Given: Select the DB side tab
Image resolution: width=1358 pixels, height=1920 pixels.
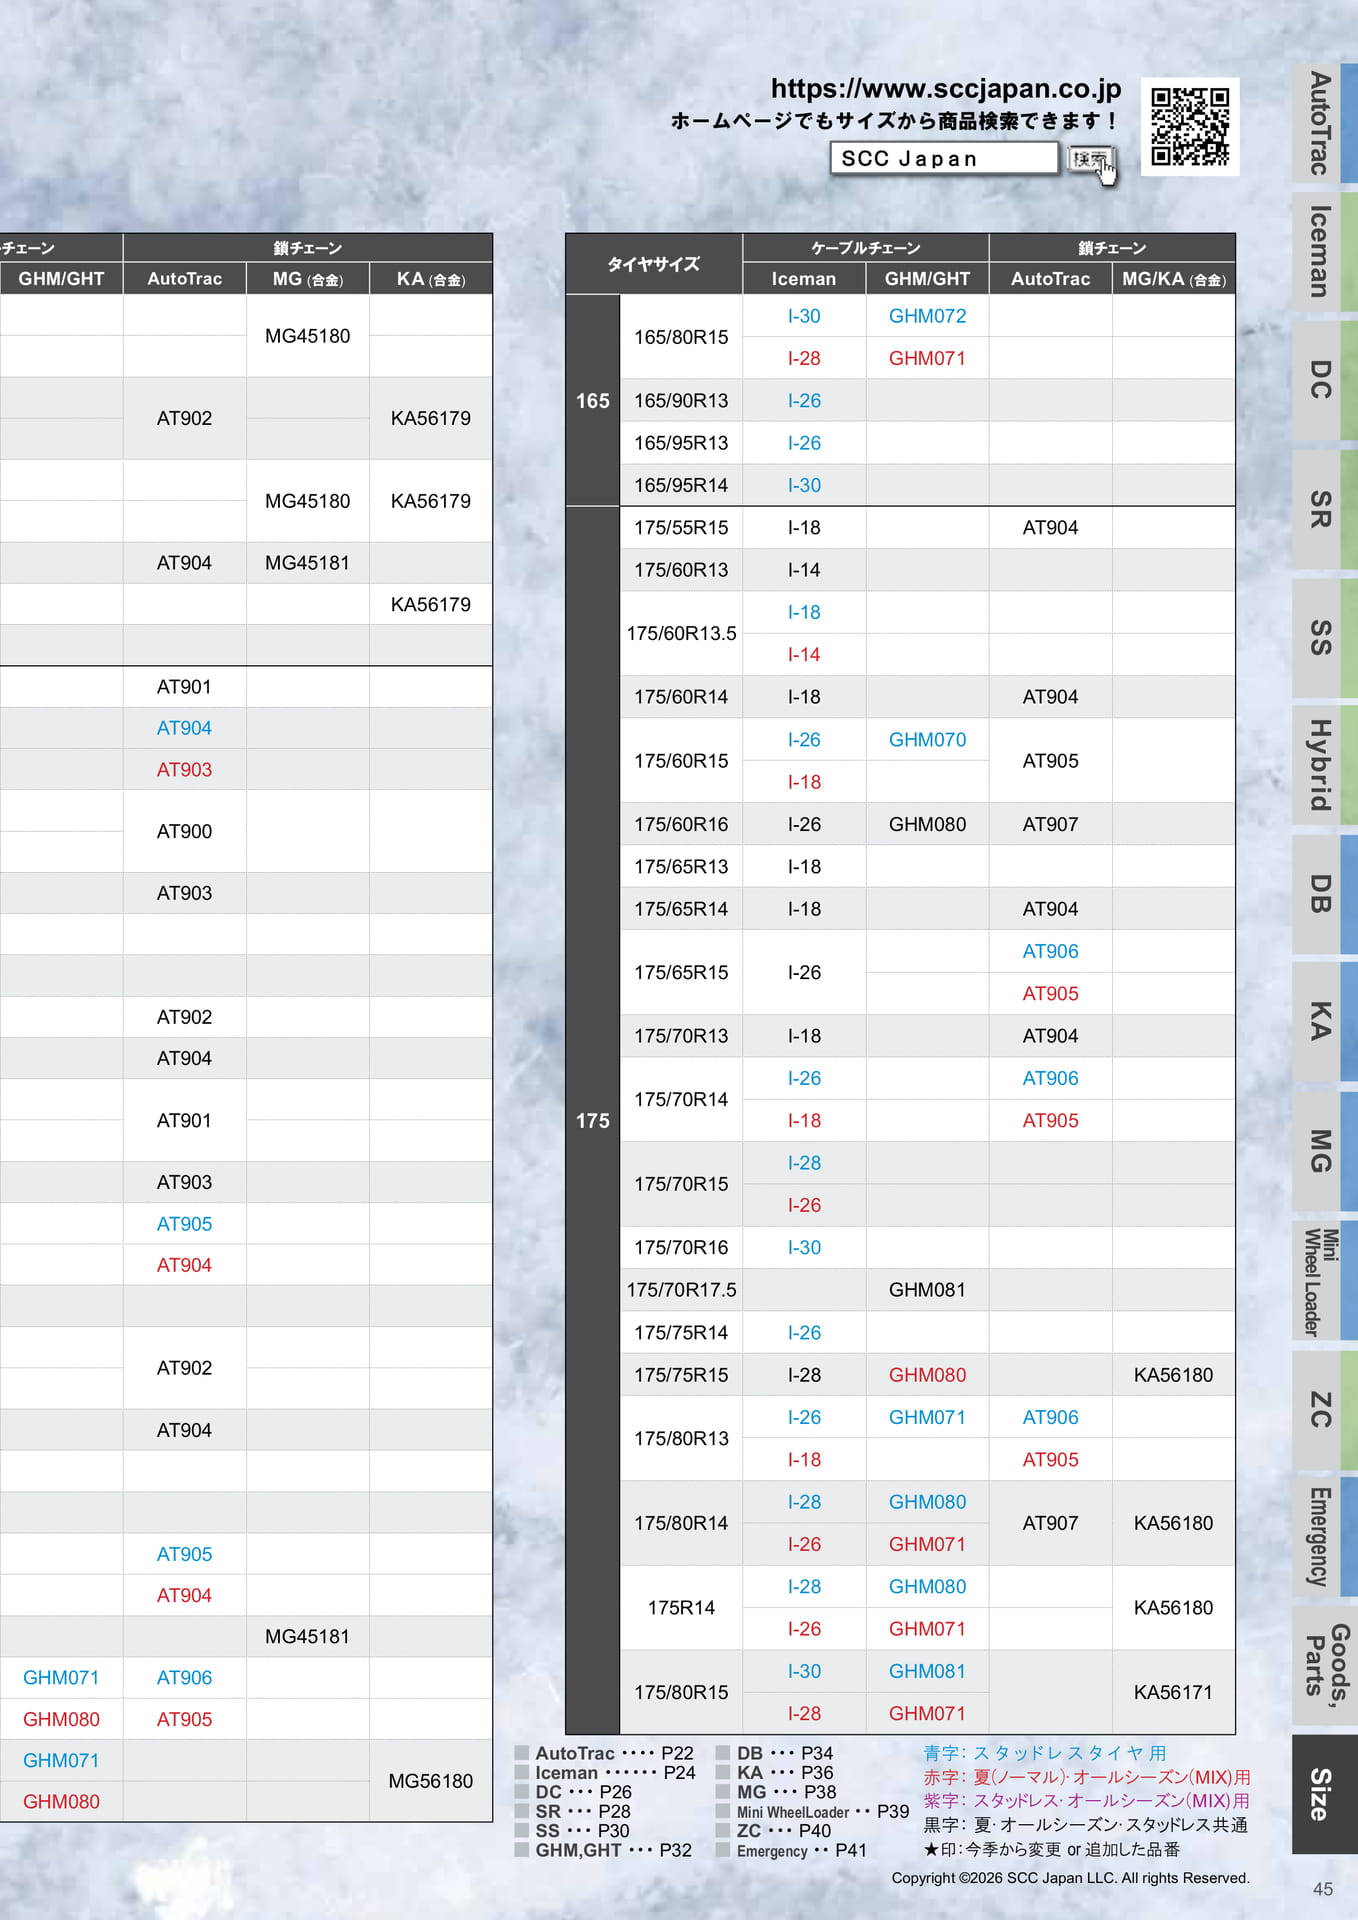Looking at the screenshot, I should tap(1324, 894).
